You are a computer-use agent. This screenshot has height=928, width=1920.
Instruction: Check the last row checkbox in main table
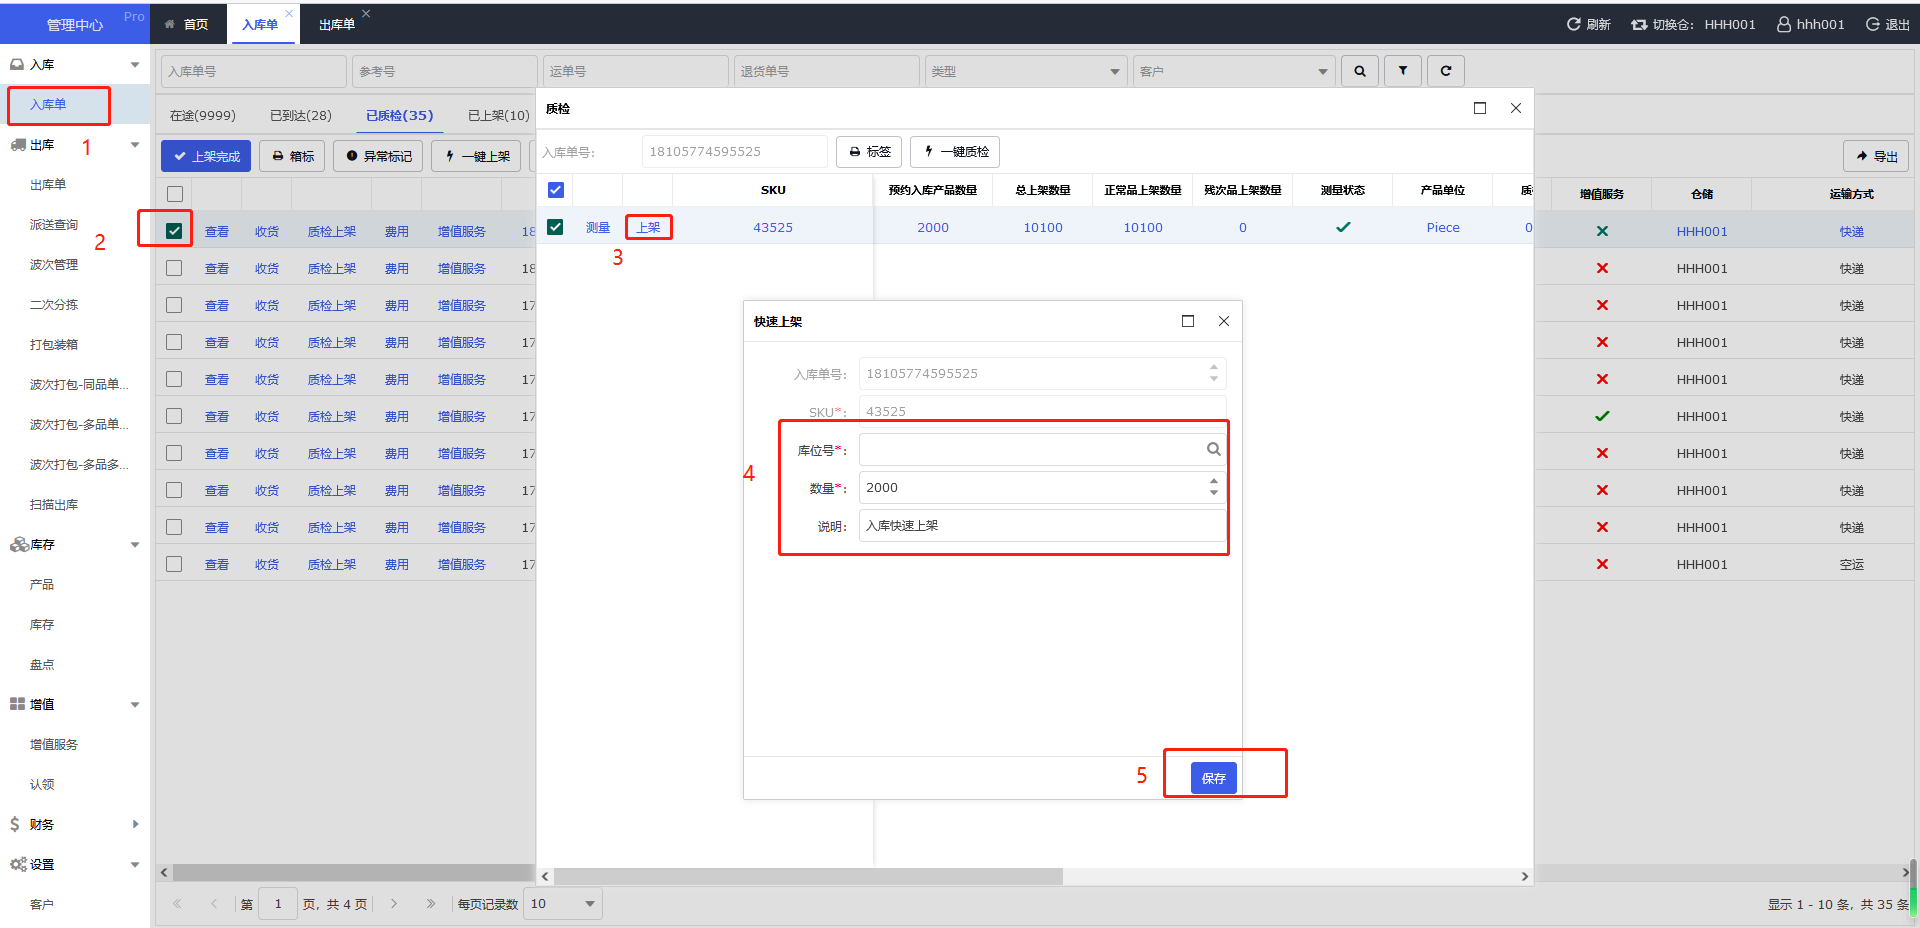click(x=175, y=564)
